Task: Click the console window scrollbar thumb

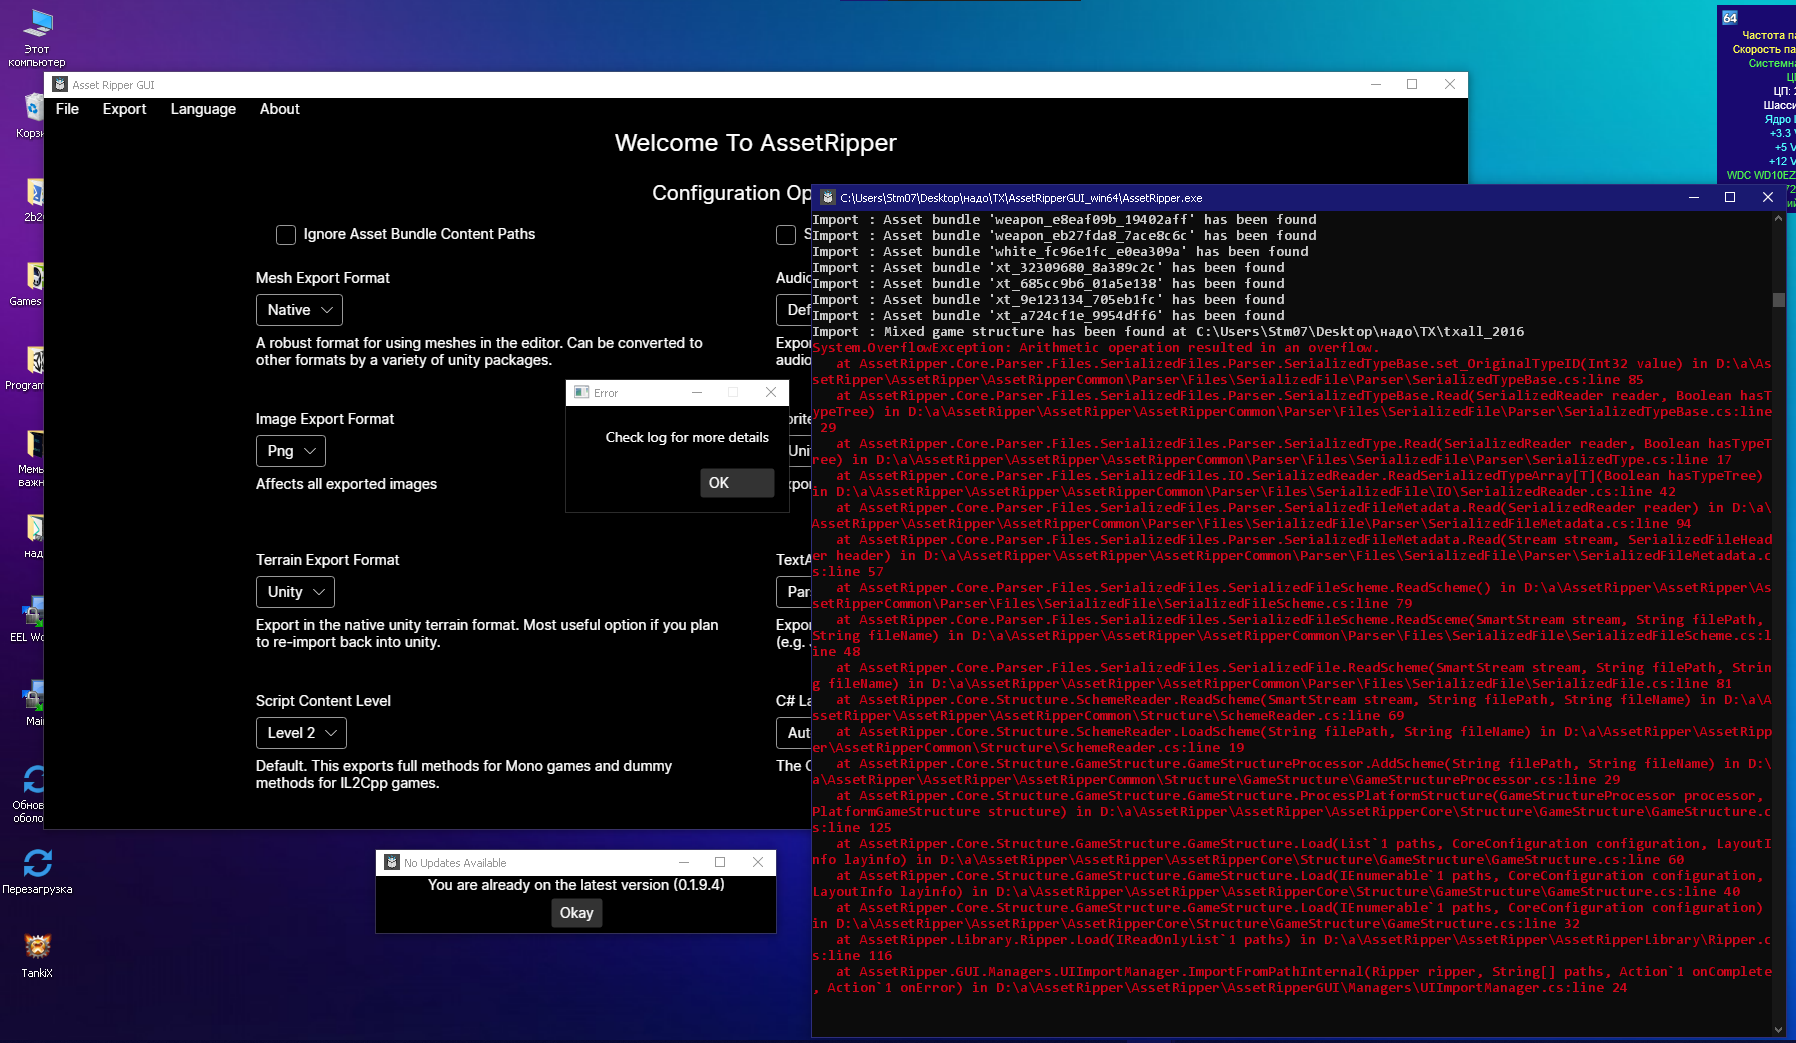Action: [x=1778, y=300]
